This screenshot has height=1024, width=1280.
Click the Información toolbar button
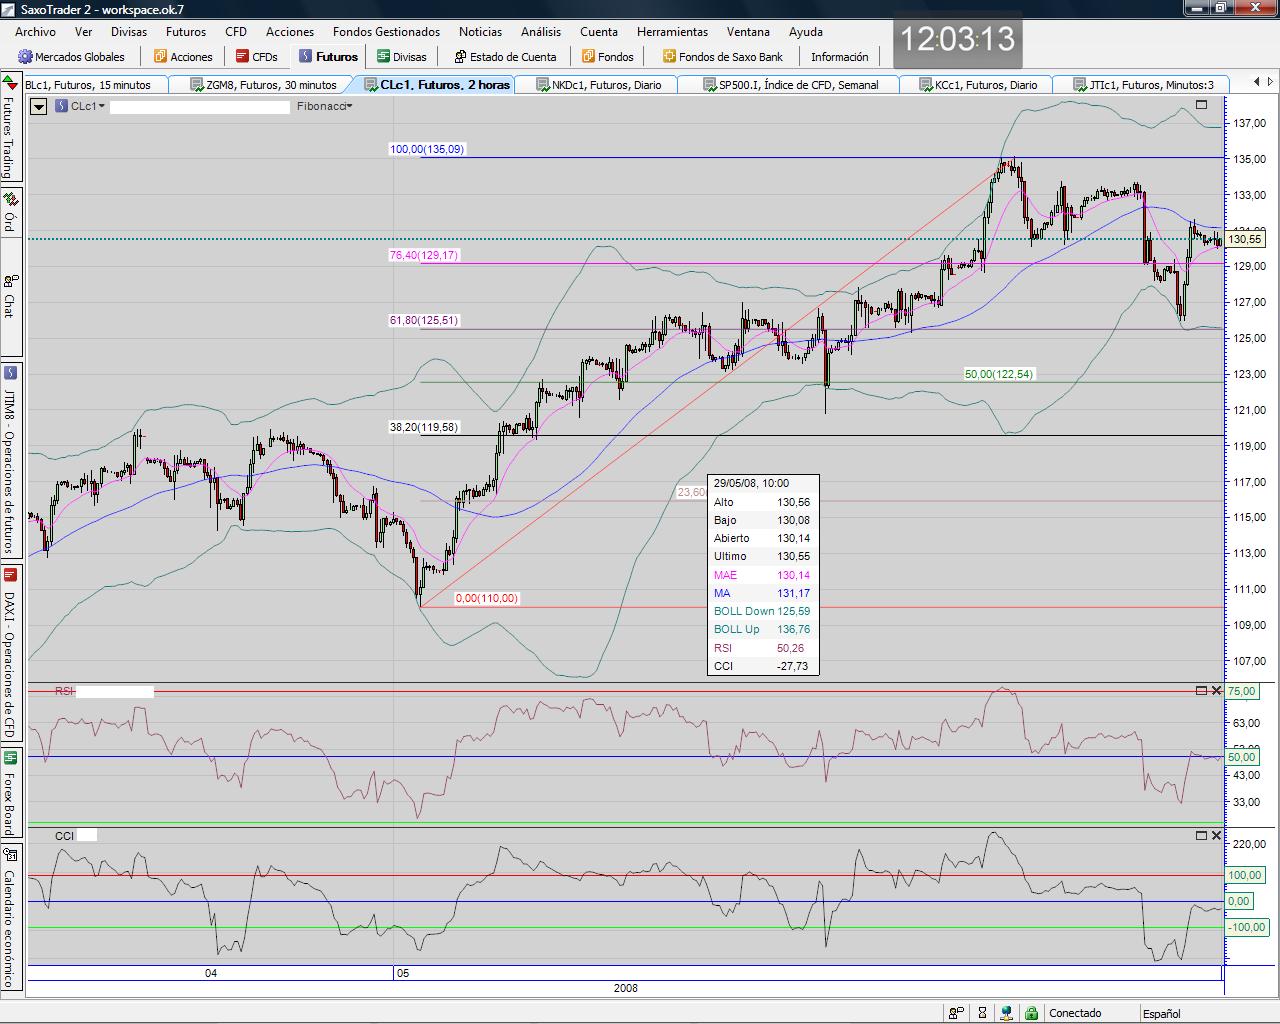[839, 57]
